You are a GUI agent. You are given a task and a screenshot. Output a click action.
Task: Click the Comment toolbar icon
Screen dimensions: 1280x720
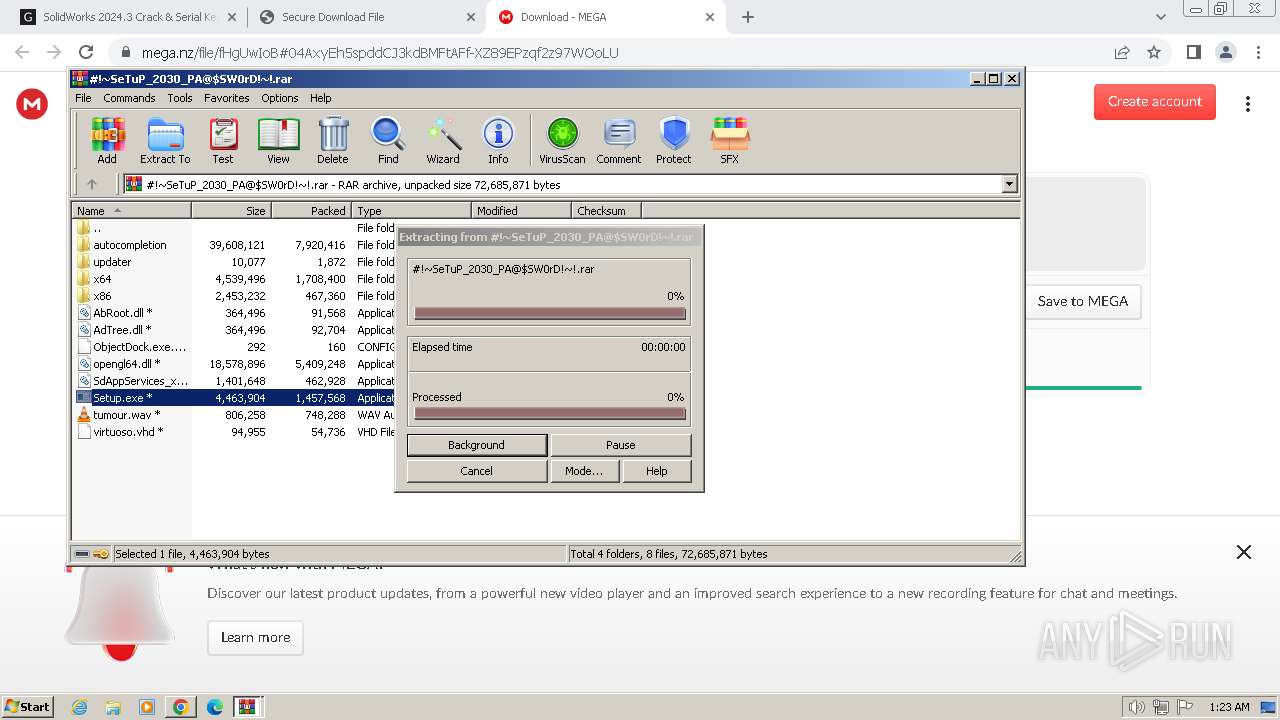(x=619, y=140)
